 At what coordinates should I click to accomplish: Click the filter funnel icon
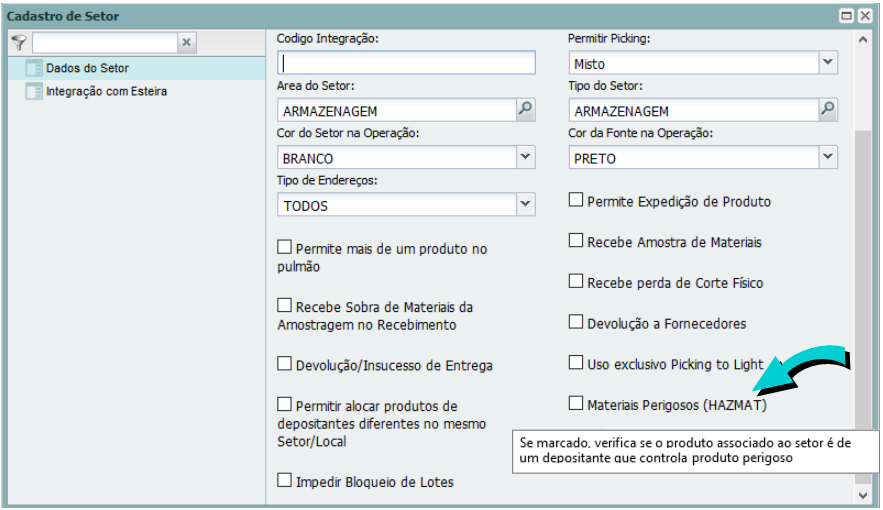coord(18,42)
